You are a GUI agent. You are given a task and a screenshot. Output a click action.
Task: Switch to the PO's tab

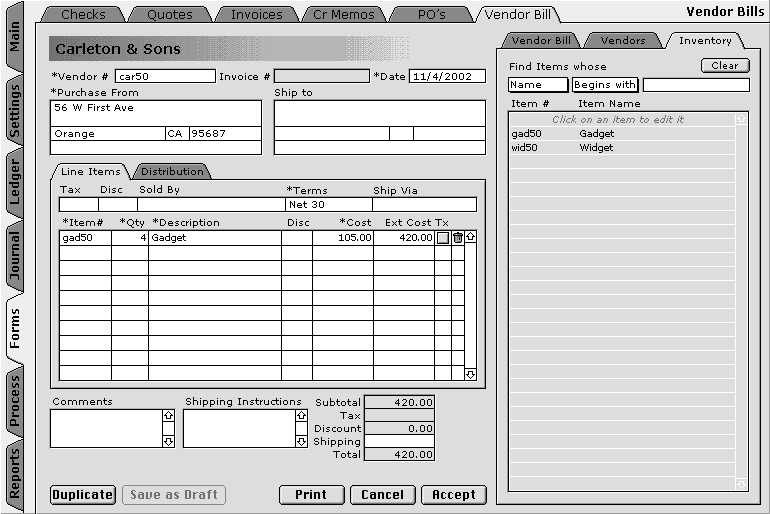(x=432, y=15)
